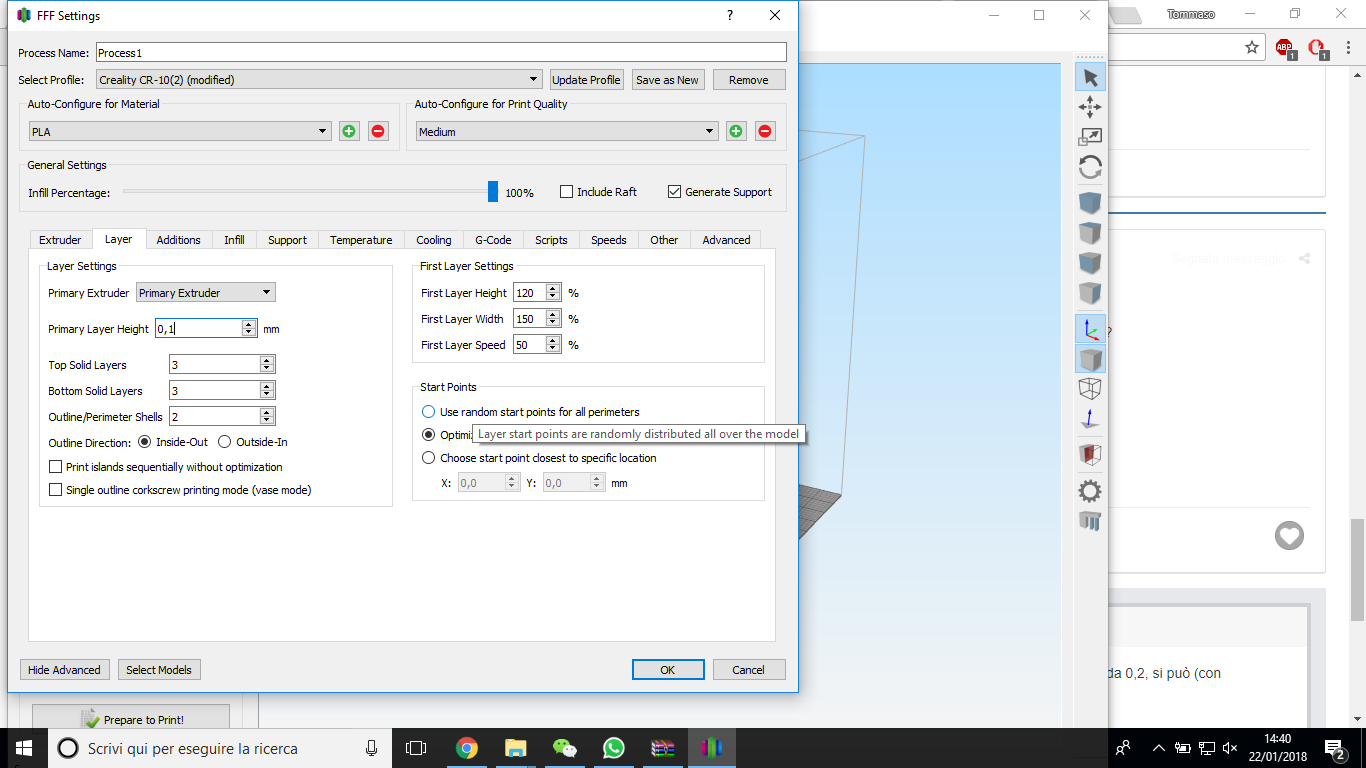Screen dimensions: 1366x768
Task: Adjust the Infill Percentage slider handle
Action: 493,192
